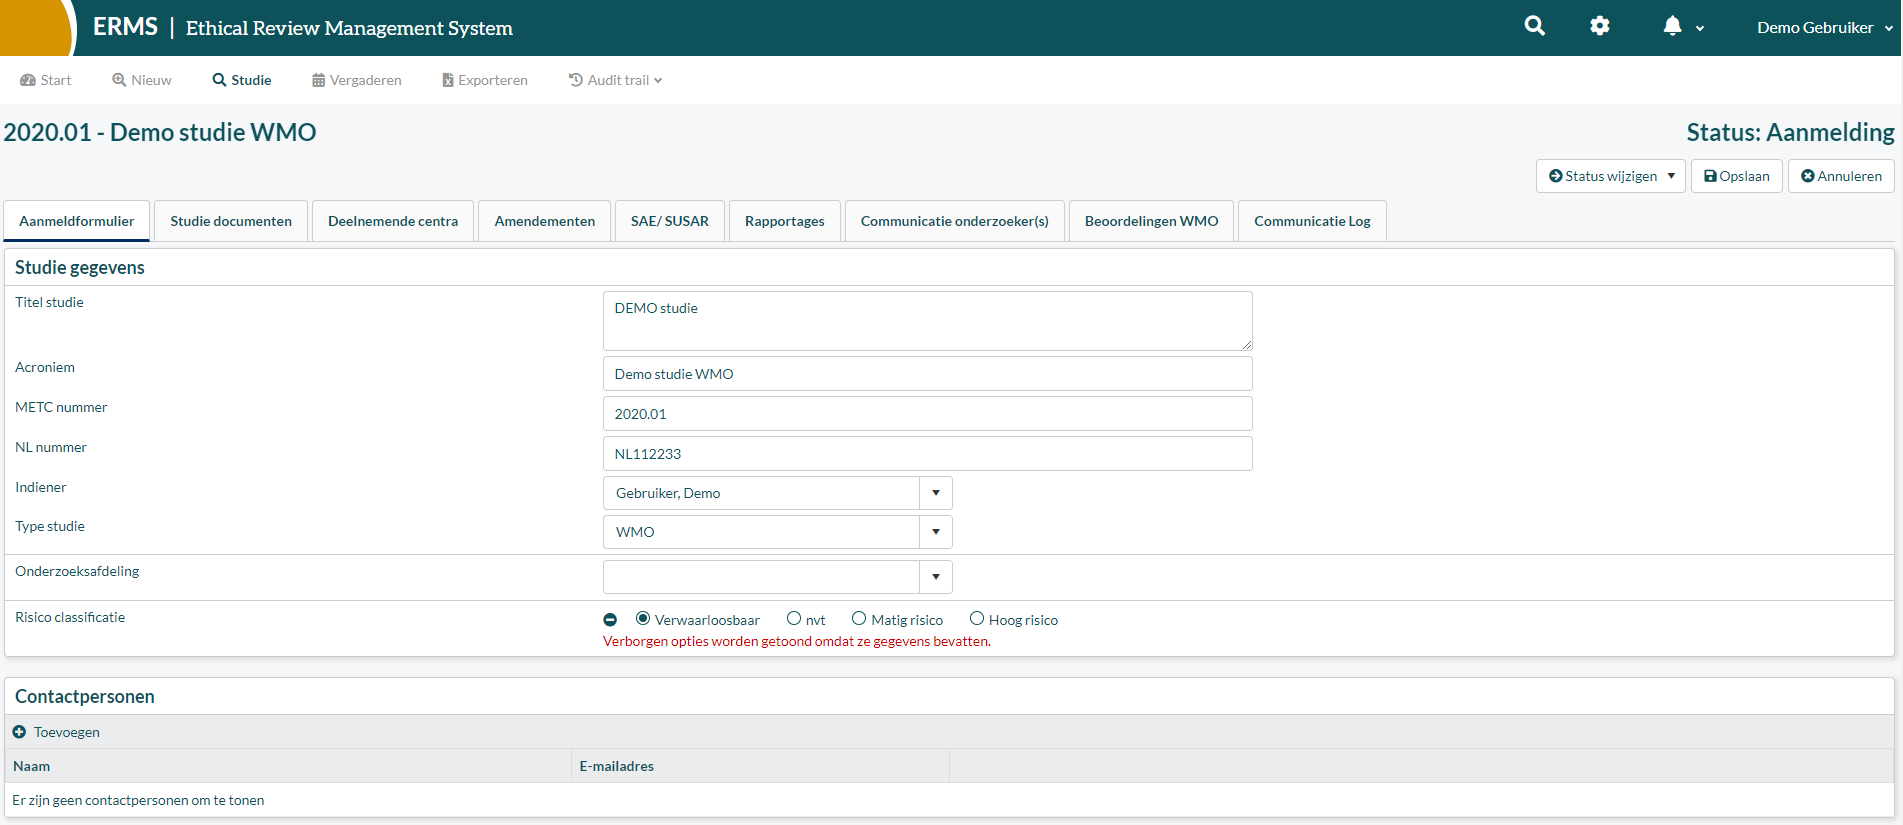1903x825 pixels.
Task: Select the nvt radio button
Action: point(794,619)
